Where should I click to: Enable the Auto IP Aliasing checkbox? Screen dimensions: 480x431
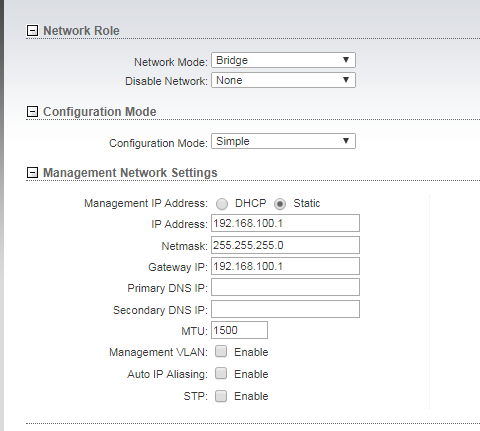(x=221, y=373)
